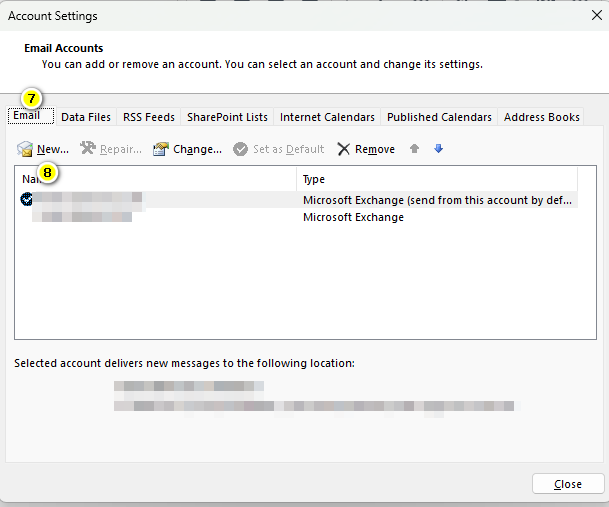Switch to SharePoint Lists tab
Viewport: 609px width, 507px height.
coord(227,117)
